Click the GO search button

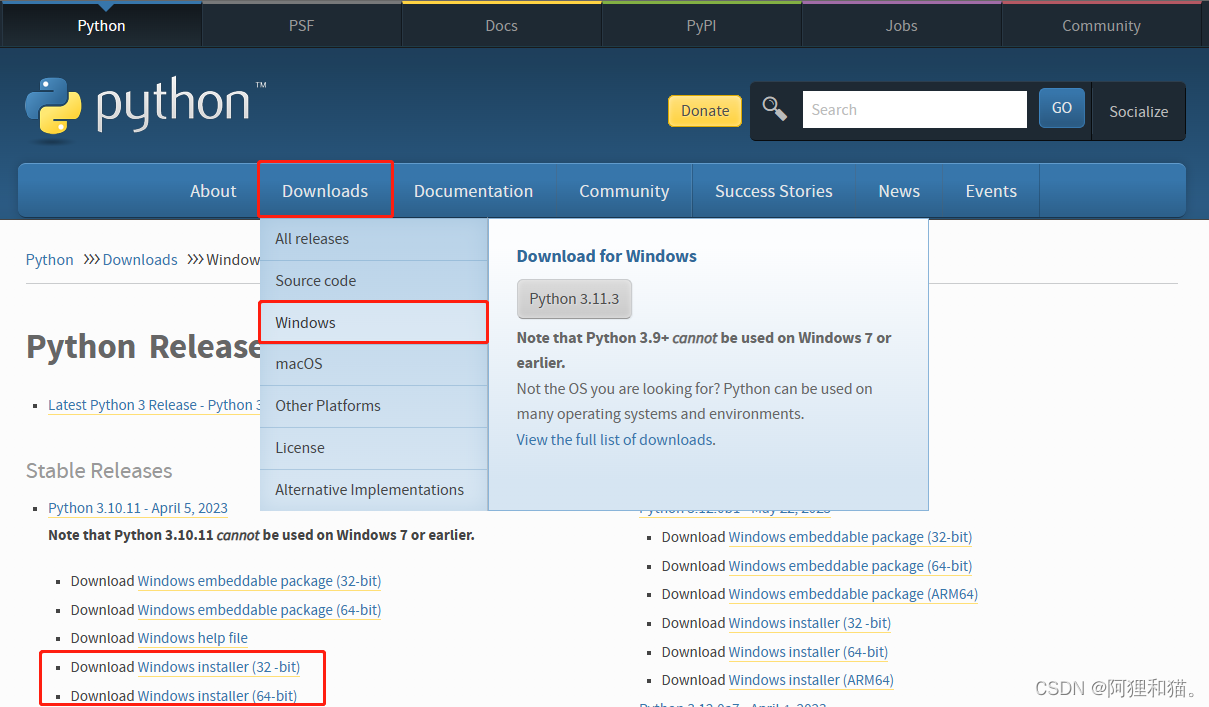click(1062, 108)
